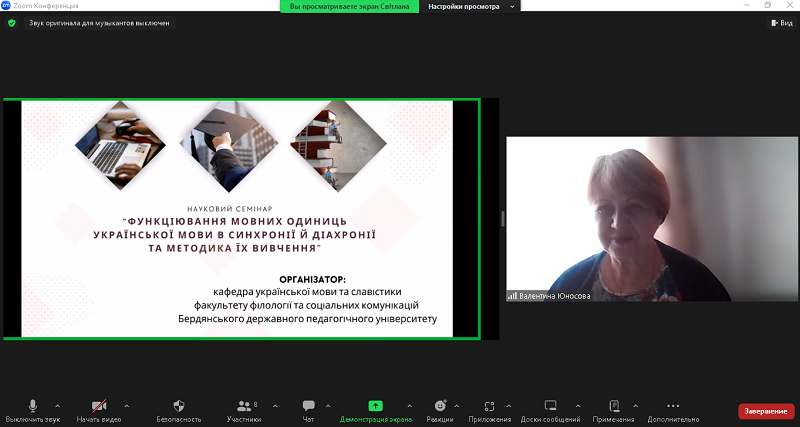Mute the microphone using Выключить звук
The image size is (800, 427).
point(32,406)
